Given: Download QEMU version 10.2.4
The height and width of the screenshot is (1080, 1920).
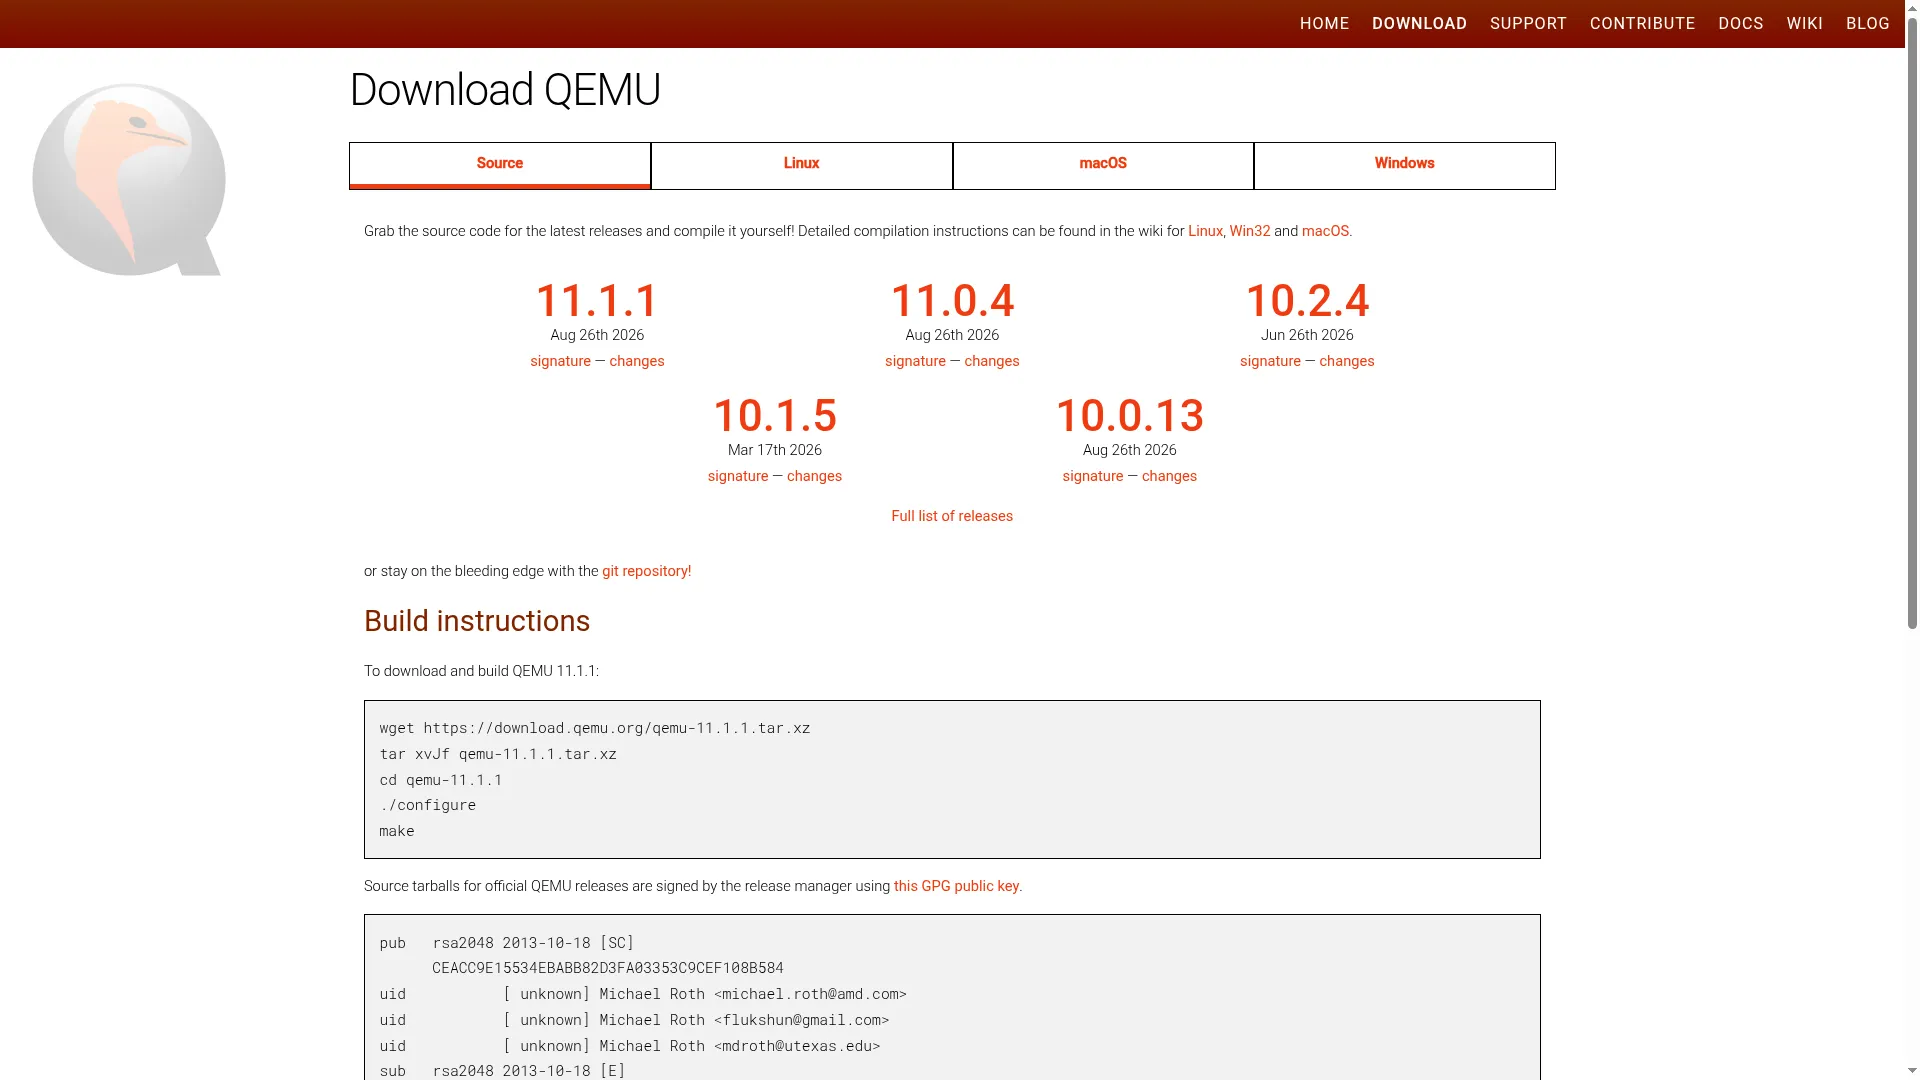Looking at the screenshot, I should coord(1307,301).
